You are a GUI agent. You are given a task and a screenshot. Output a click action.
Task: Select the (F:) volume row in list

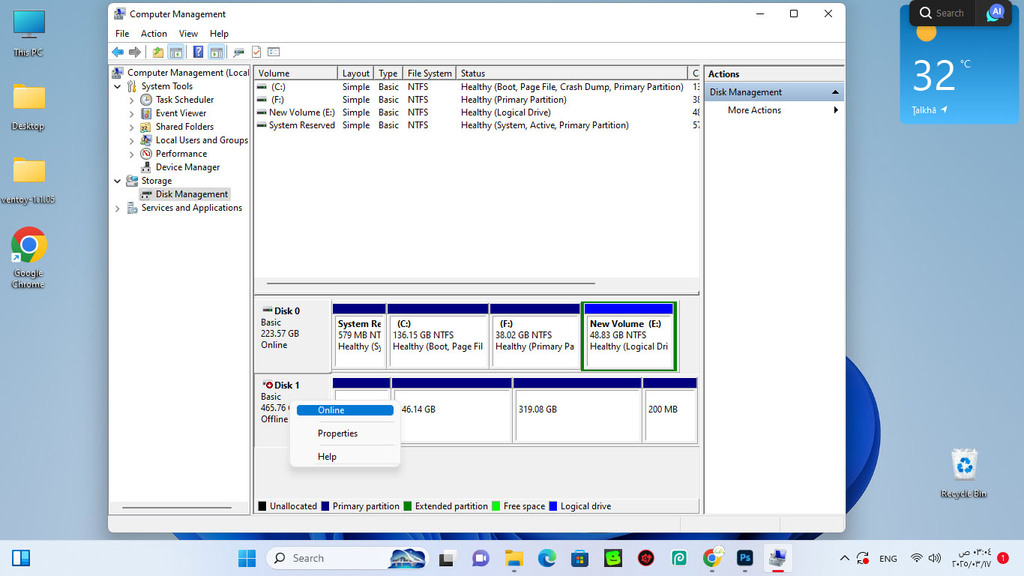[x=477, y=100]
